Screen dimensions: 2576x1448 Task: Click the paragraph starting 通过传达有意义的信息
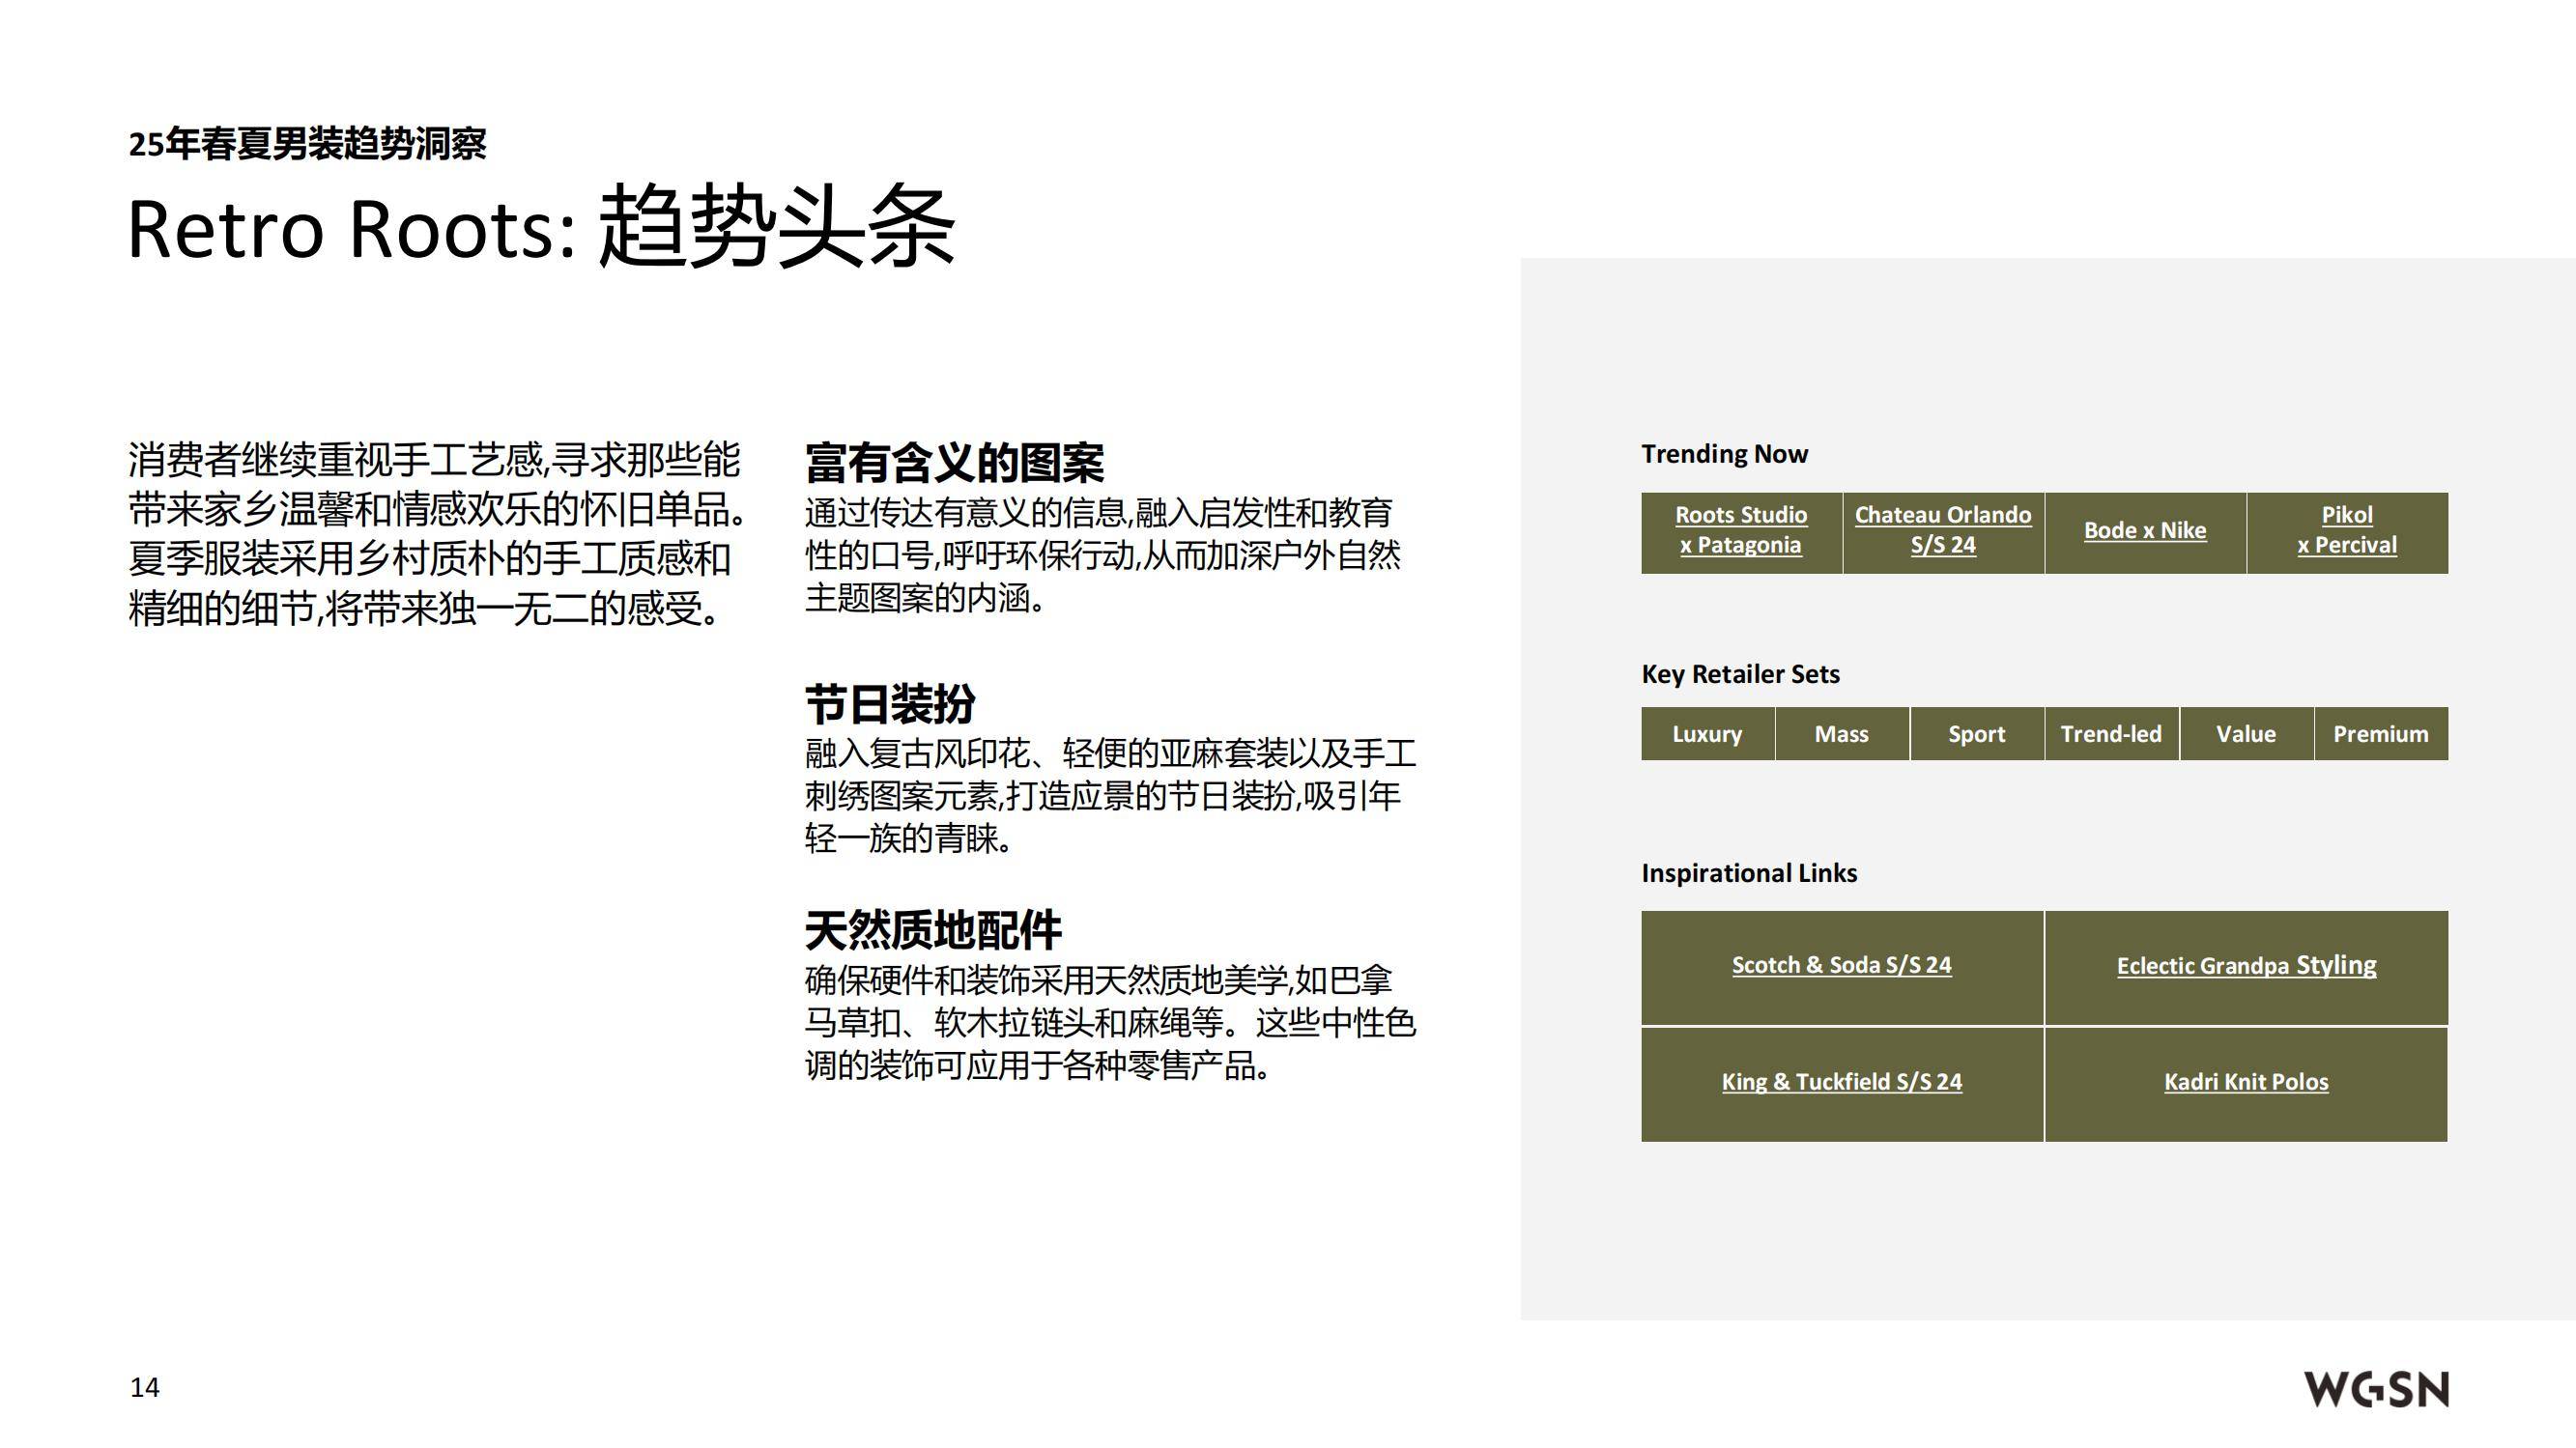pos(1102,555)
